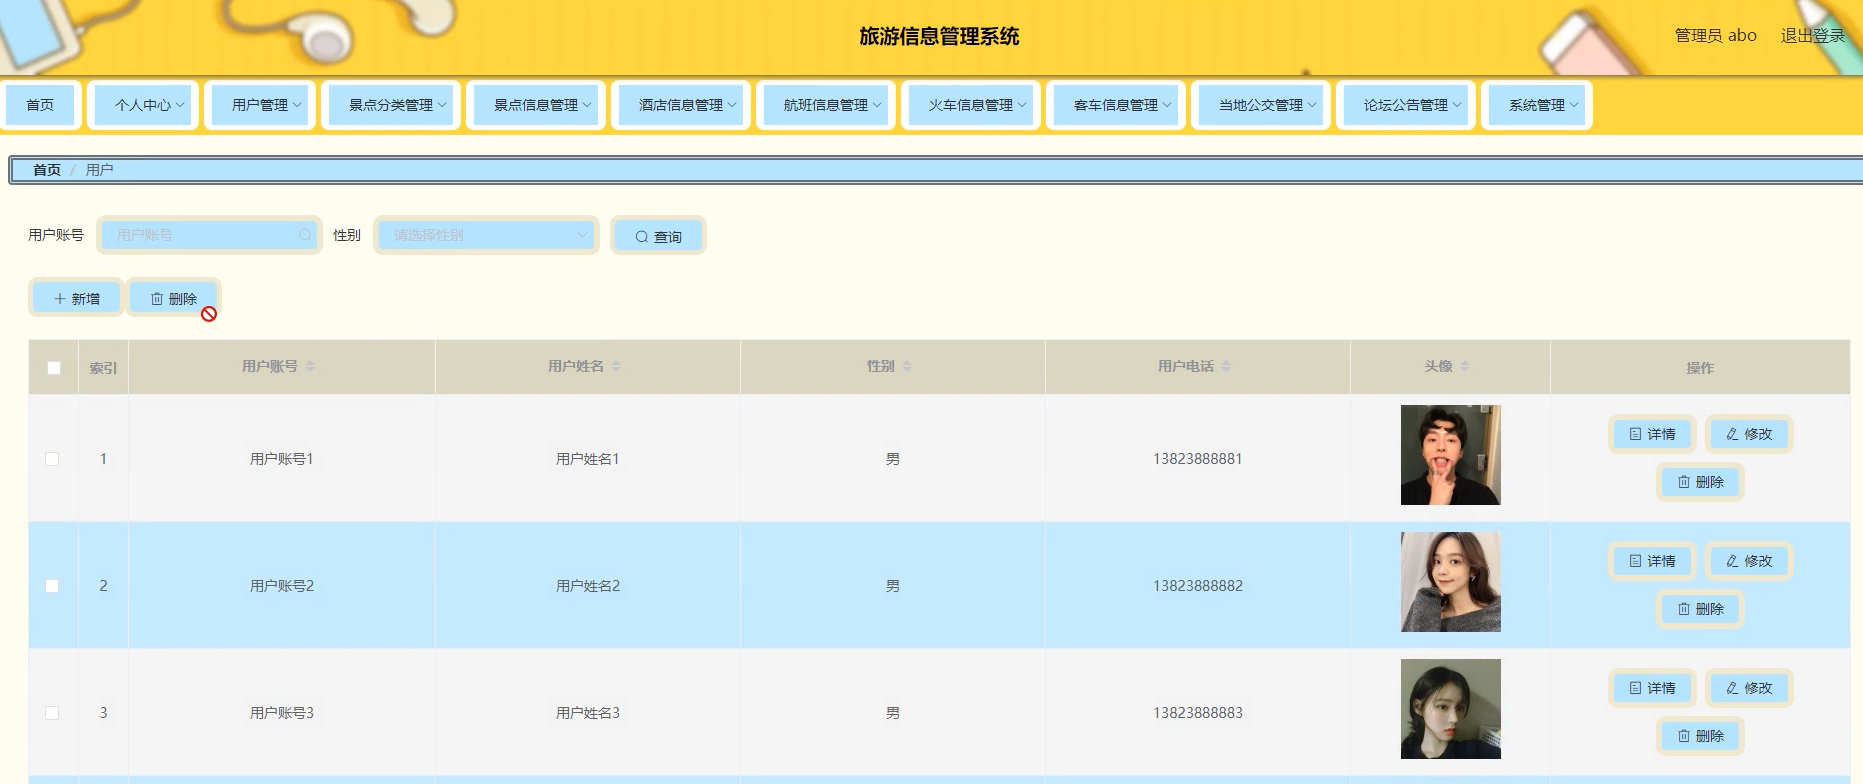Click the 查询 search button
The height and width of the screenshot is (784, 1863).
pyautogui.click(x=658, y=236)
